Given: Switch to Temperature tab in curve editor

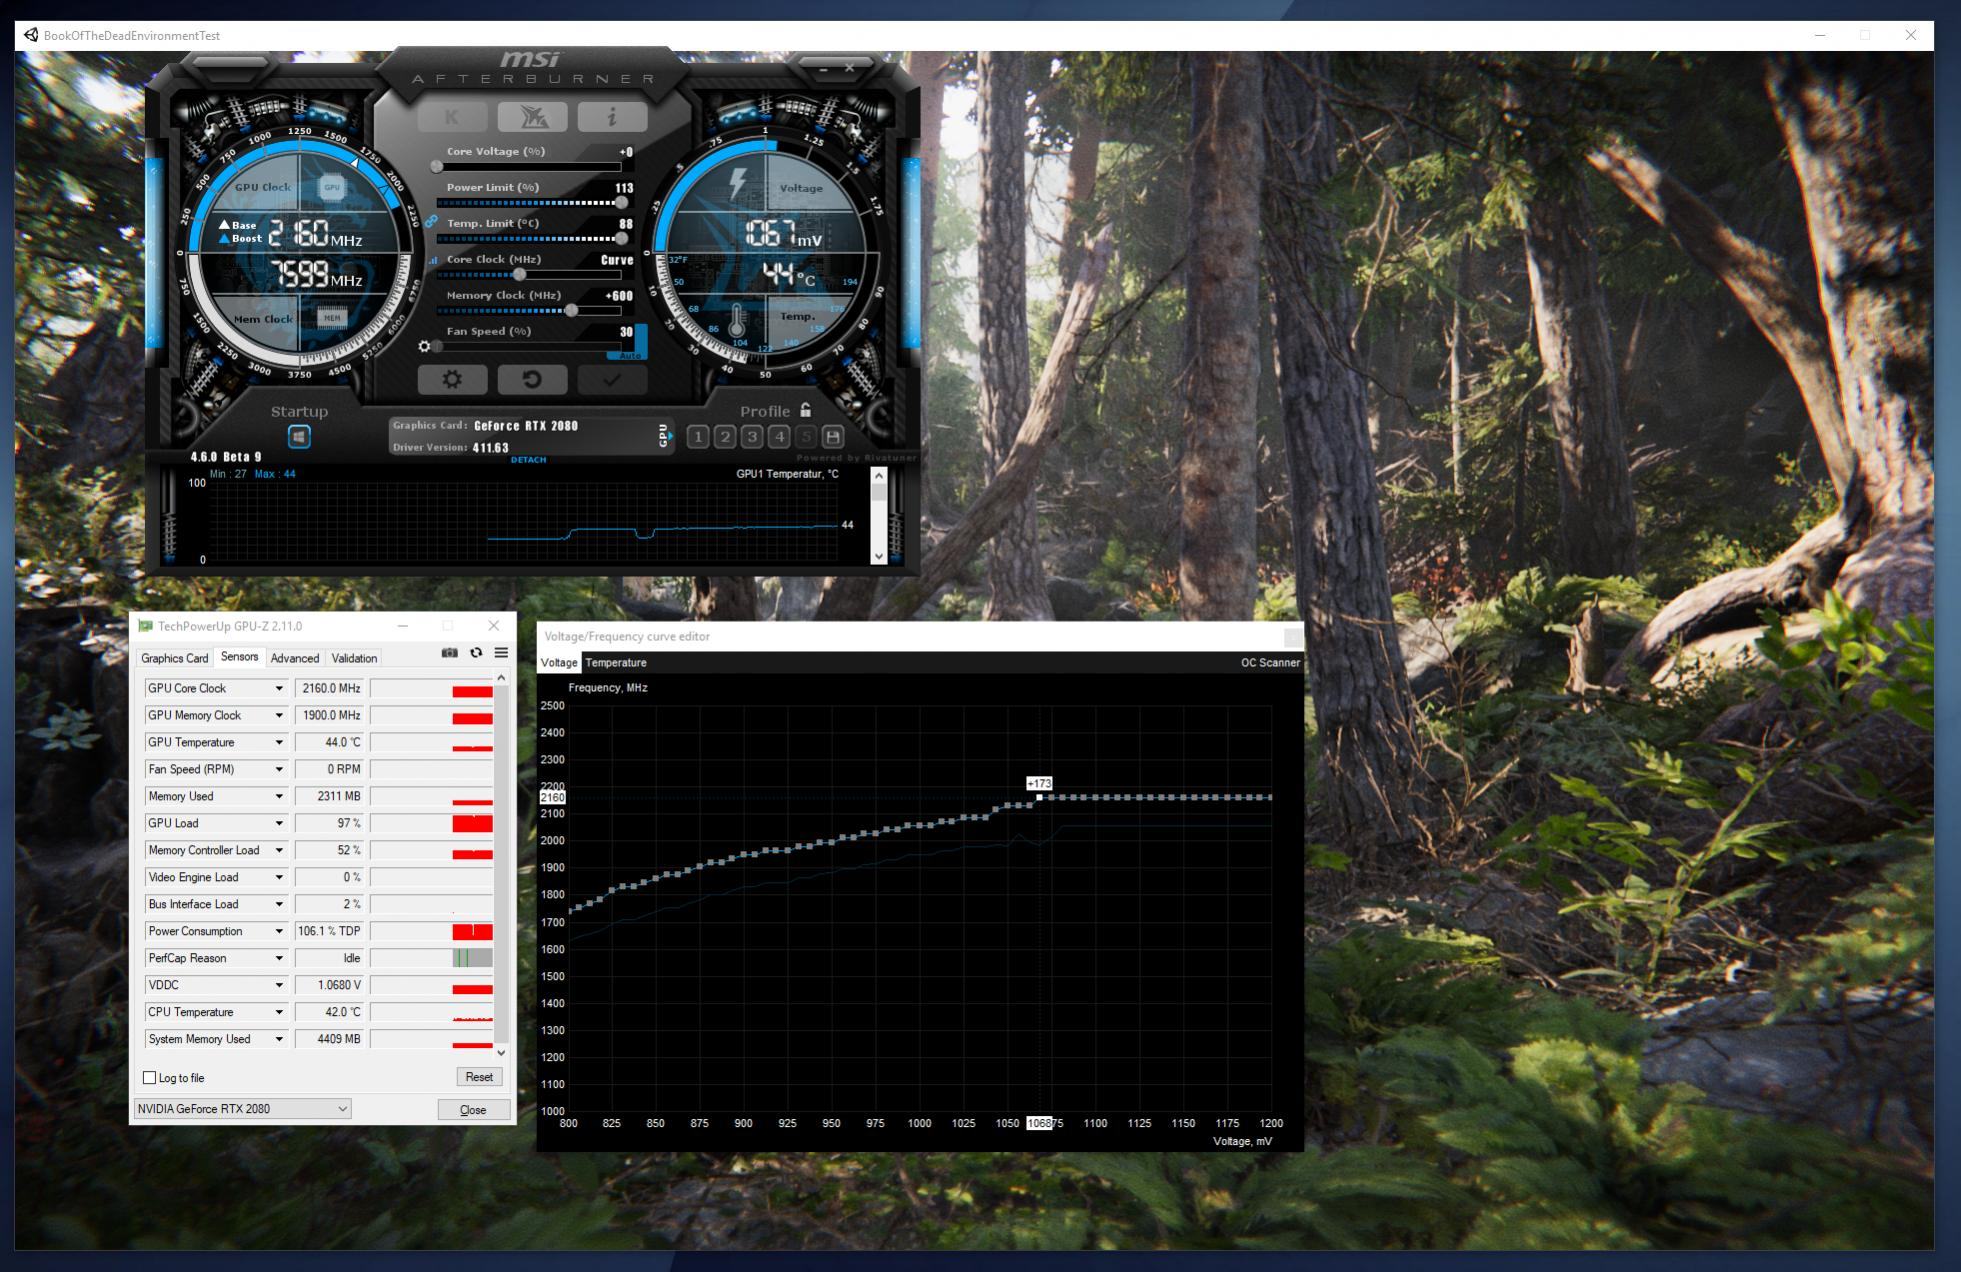Looking at the screenshot, I should point(616,663).
